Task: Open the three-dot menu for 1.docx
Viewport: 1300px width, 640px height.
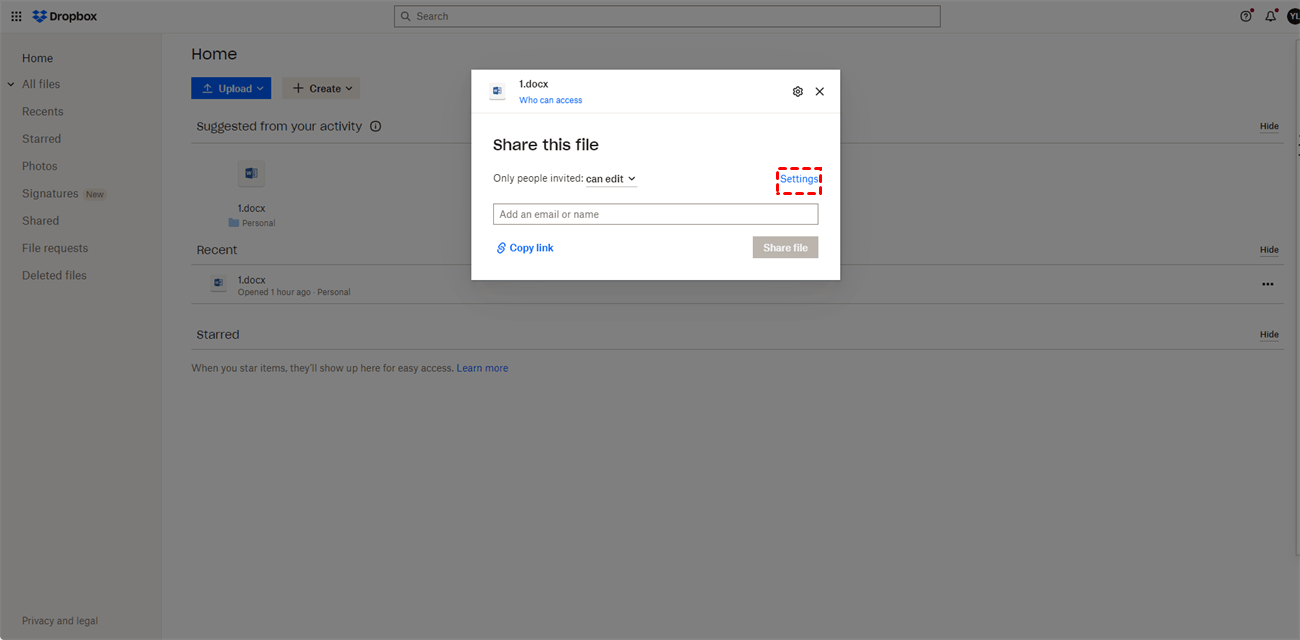Action: tap(1267, 284)
